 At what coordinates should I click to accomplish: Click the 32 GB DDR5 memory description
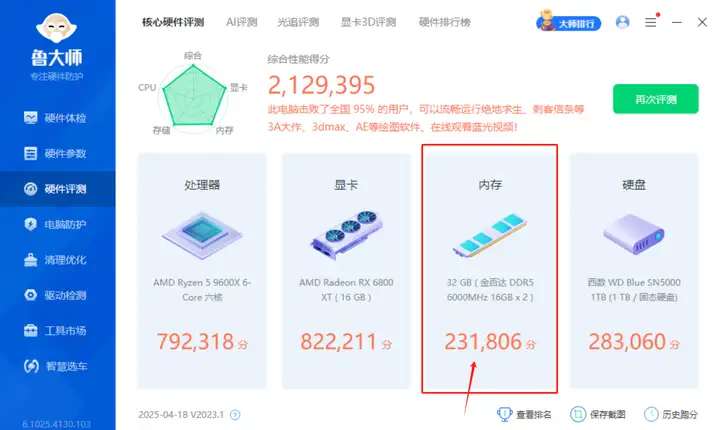tap(490, 289)
